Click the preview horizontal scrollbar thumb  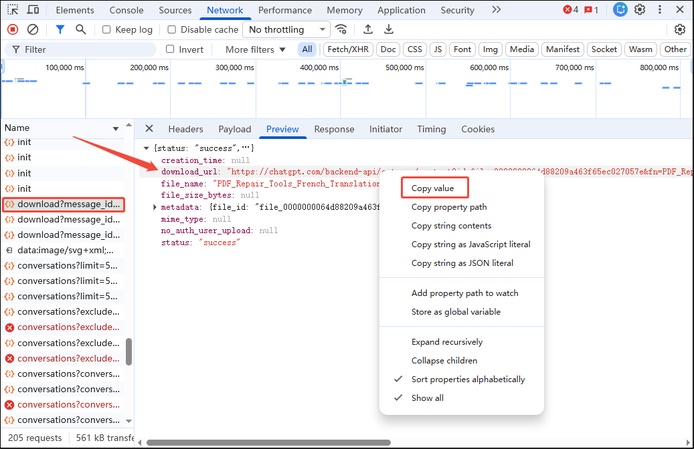pos(269,442)
